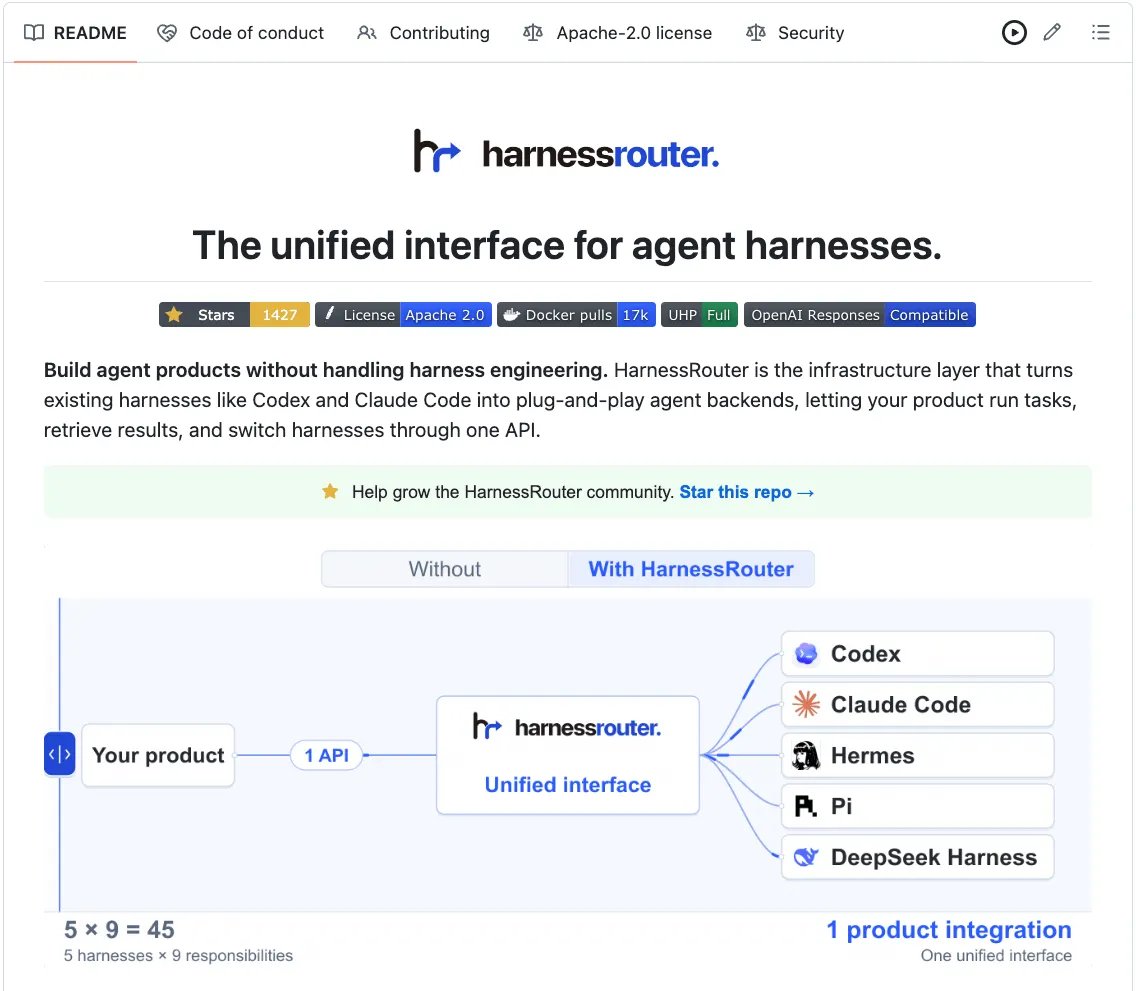The width and height of the screenshot is (1136, 991).
Task: Open the OpenAI Responses Compatible badge
Action: tap(860, 315)
